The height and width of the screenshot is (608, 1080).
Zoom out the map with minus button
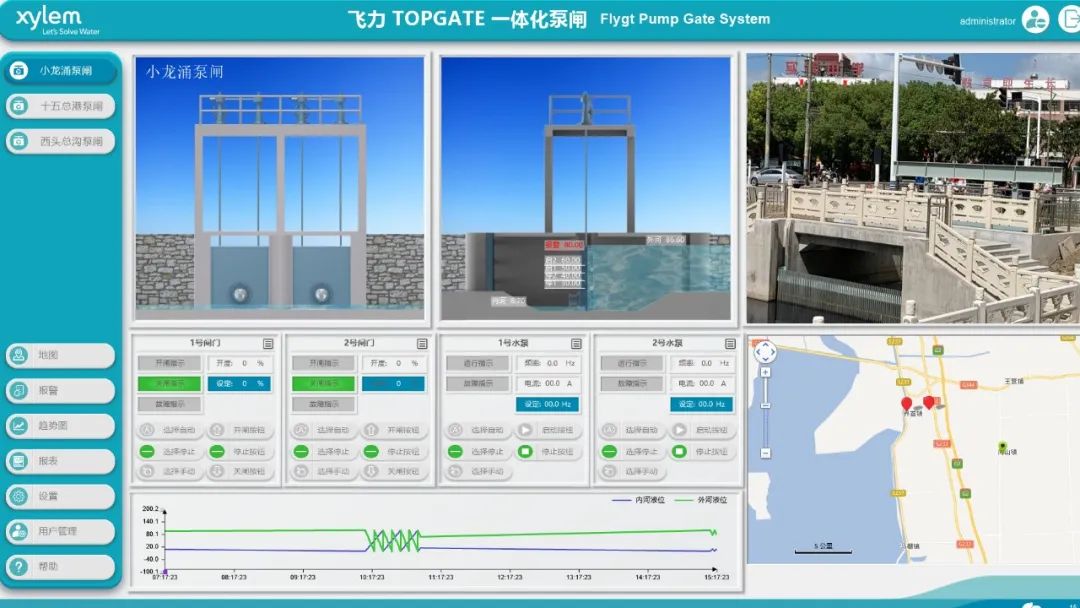coord(765,453)
